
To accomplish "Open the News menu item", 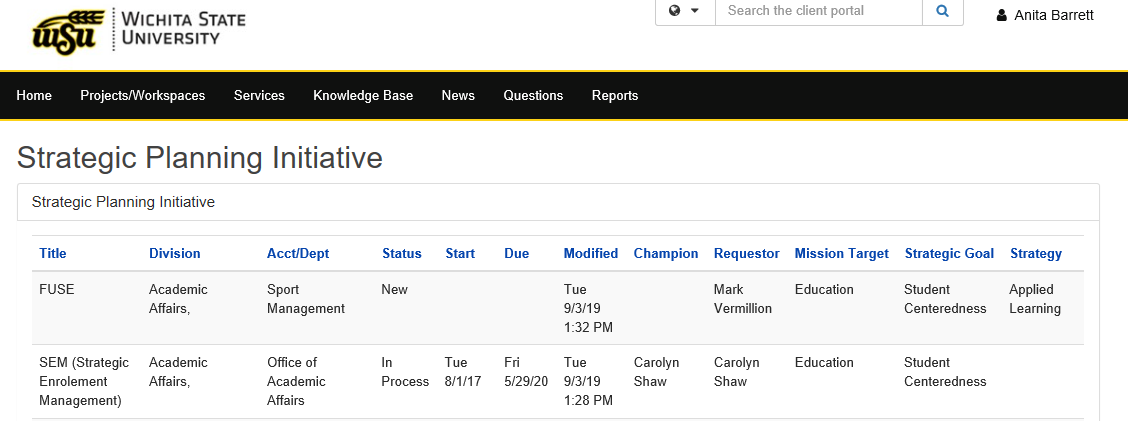I will (x=458, y=96).
